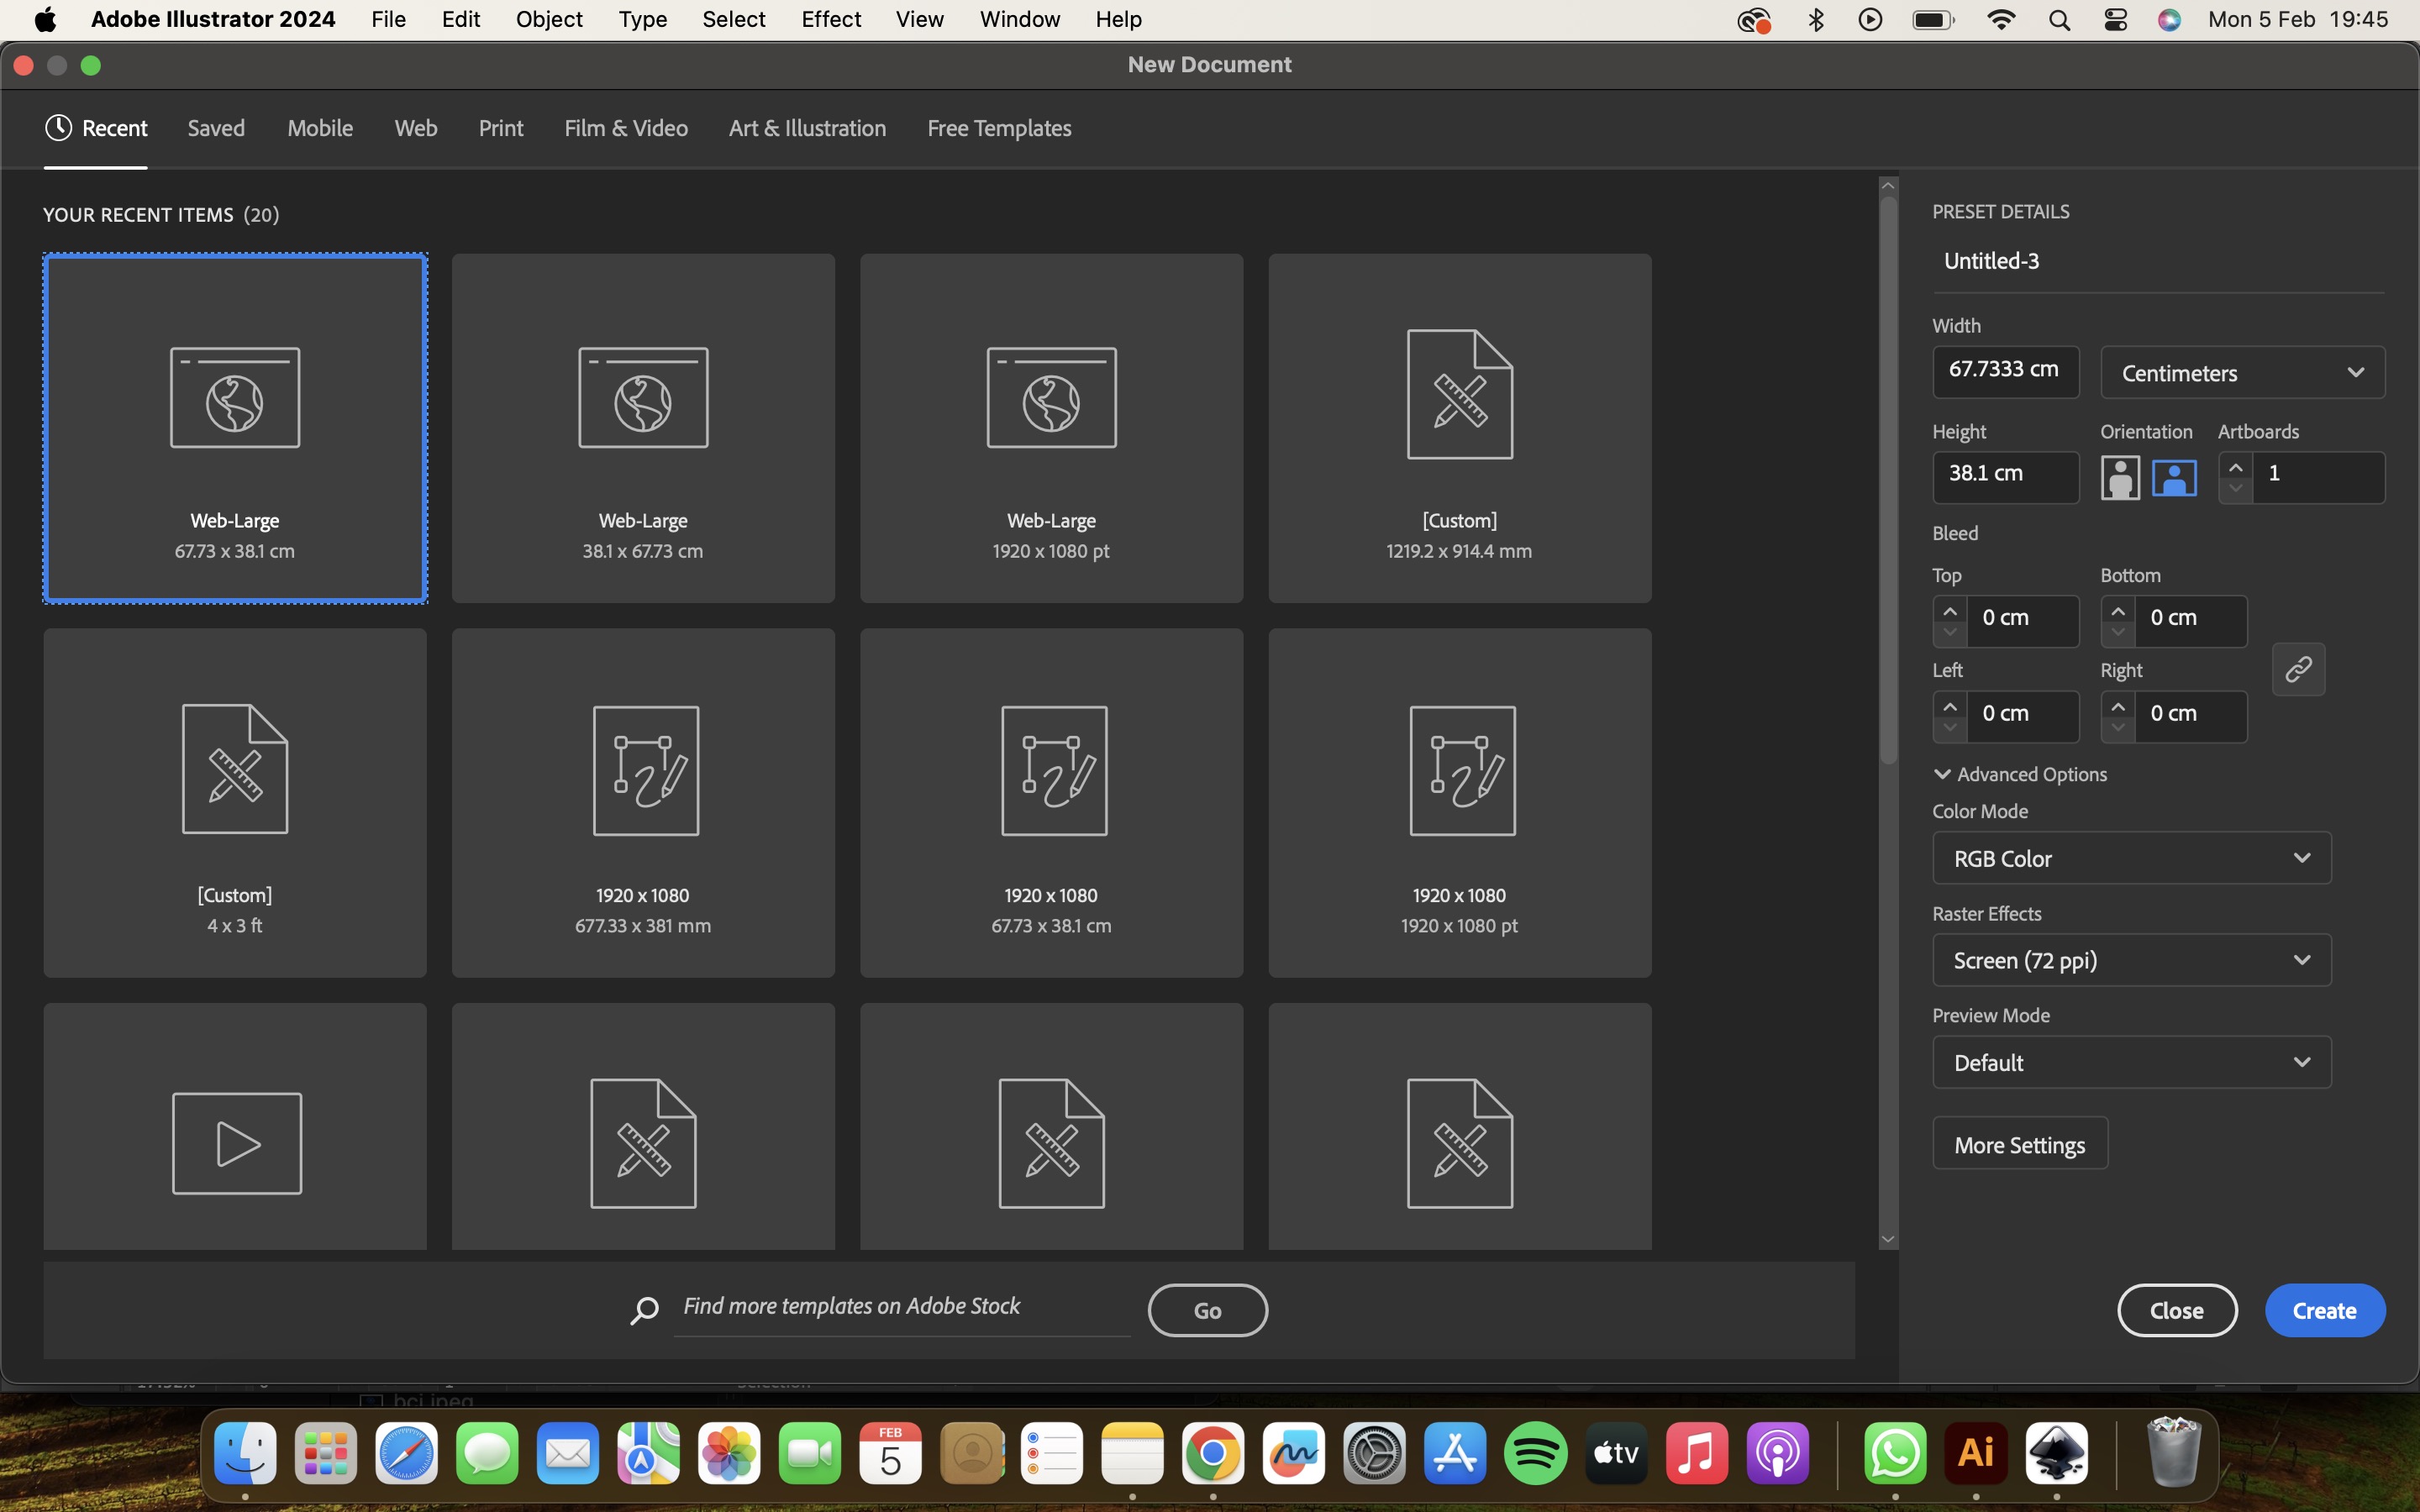Switch to the Film & Video tab
The height and width of the screenshot is (1512, 2420).
(626, 128)
